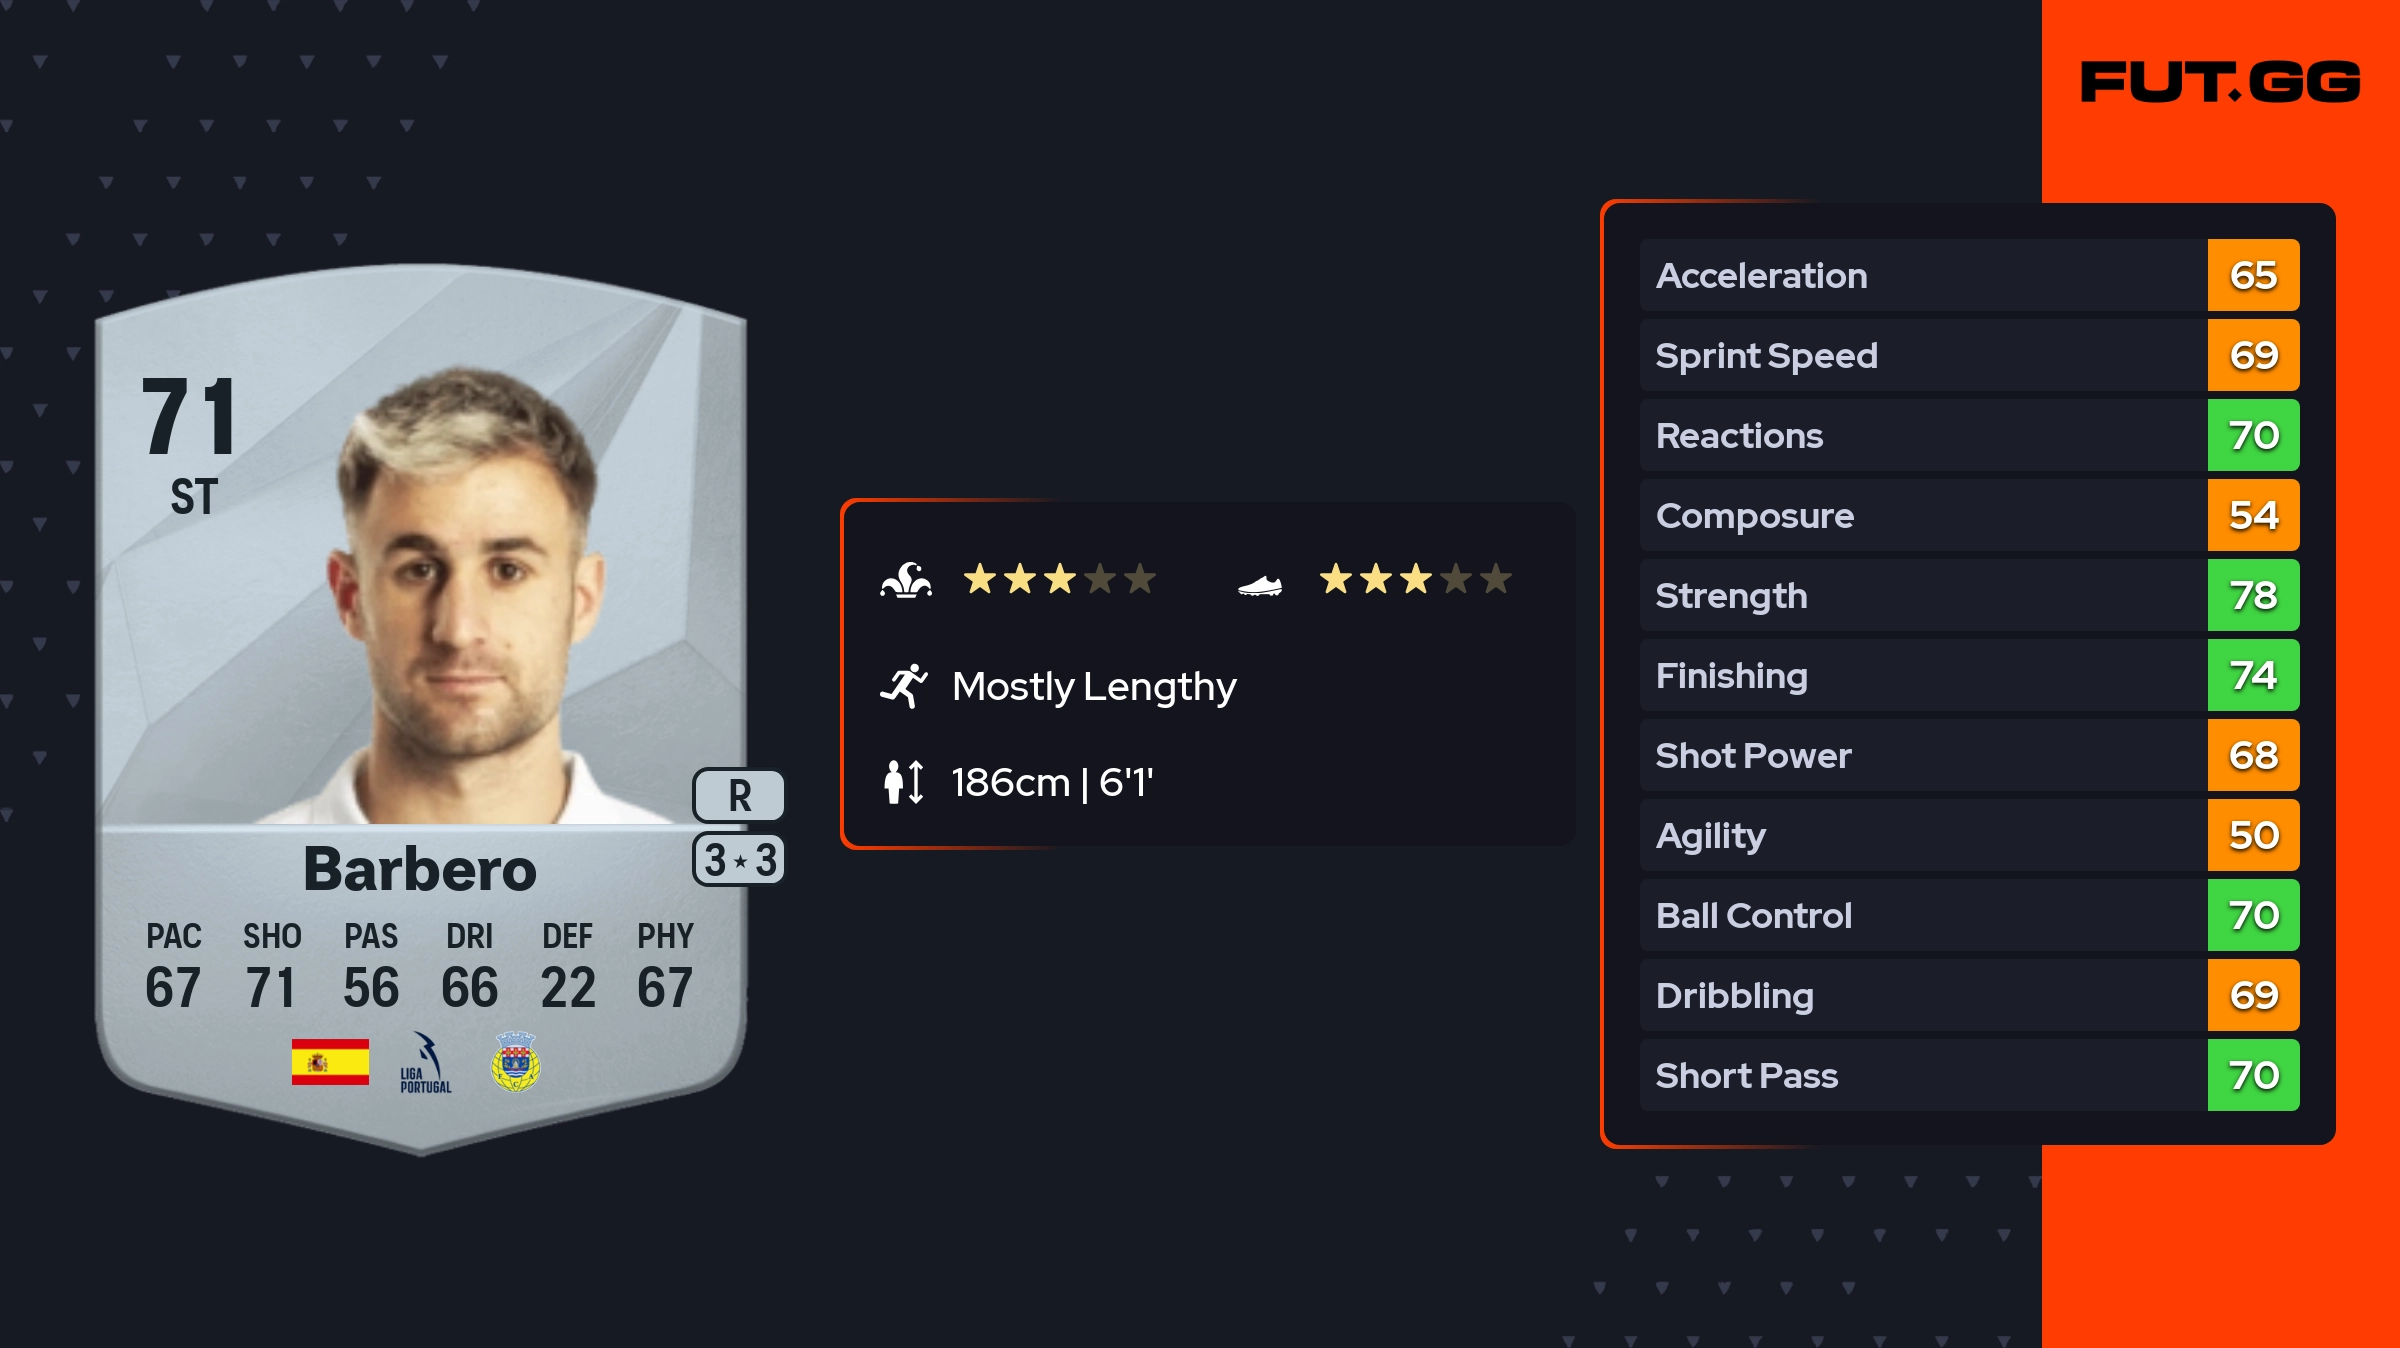The height and width of the screenshot is (1348, 2400).
Task: Click the 71 overall rating
Action: (x=190, y=418)
